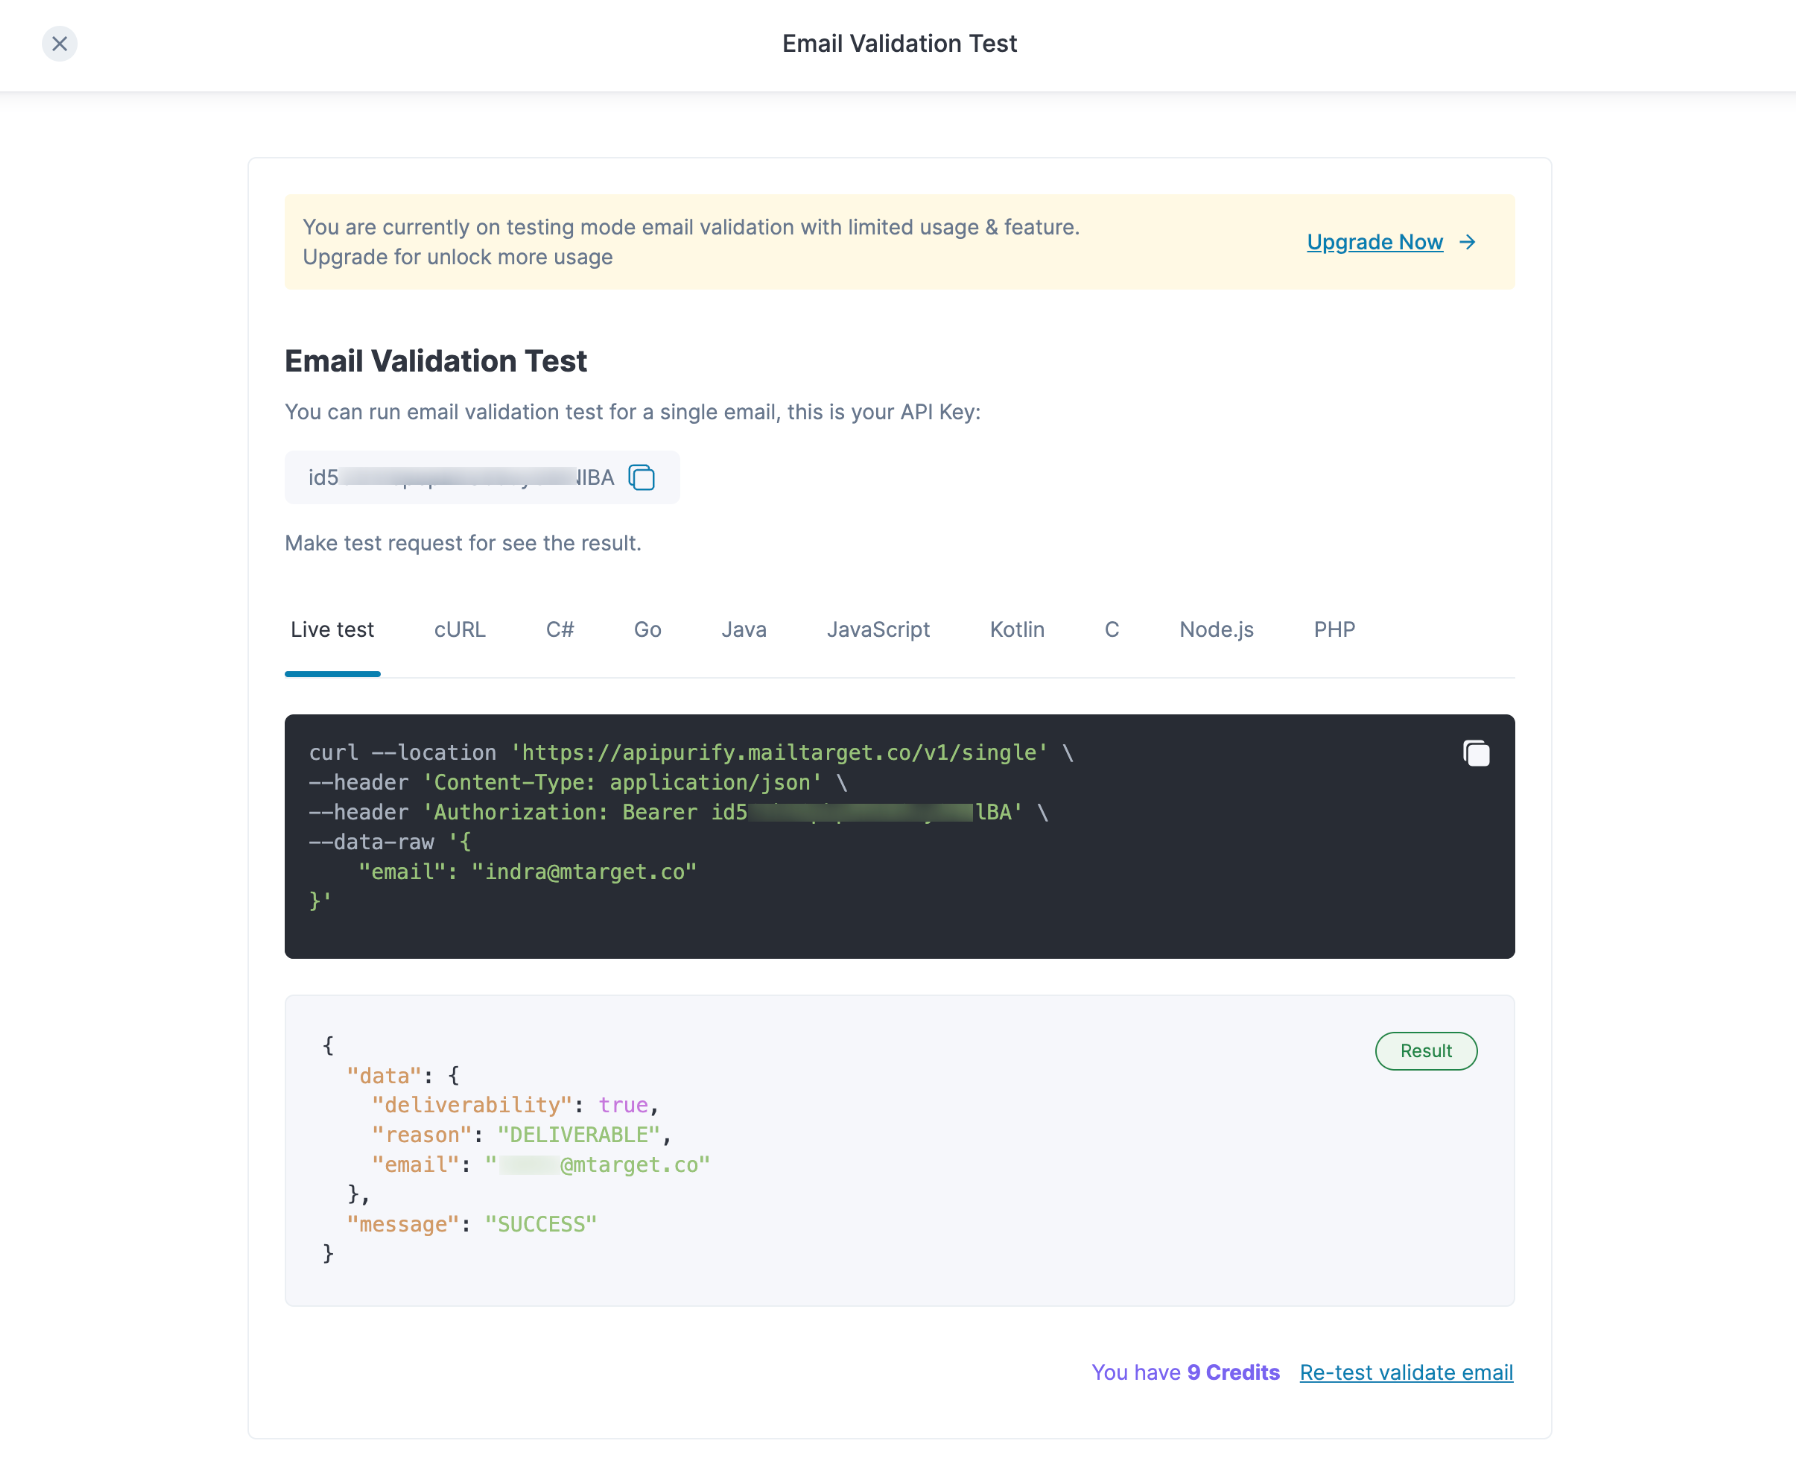Switch to the C# tab
The height and width of the screenshot is (1464, 1796).
click(x=560, y=630)
